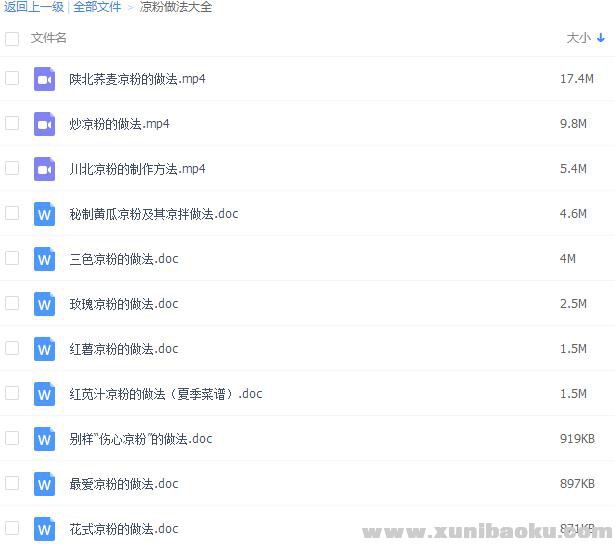Click video icon for 陕北荞麦凉粉的做法.mp4
Screen dimensions: 615x544
(x=44, y=79)
